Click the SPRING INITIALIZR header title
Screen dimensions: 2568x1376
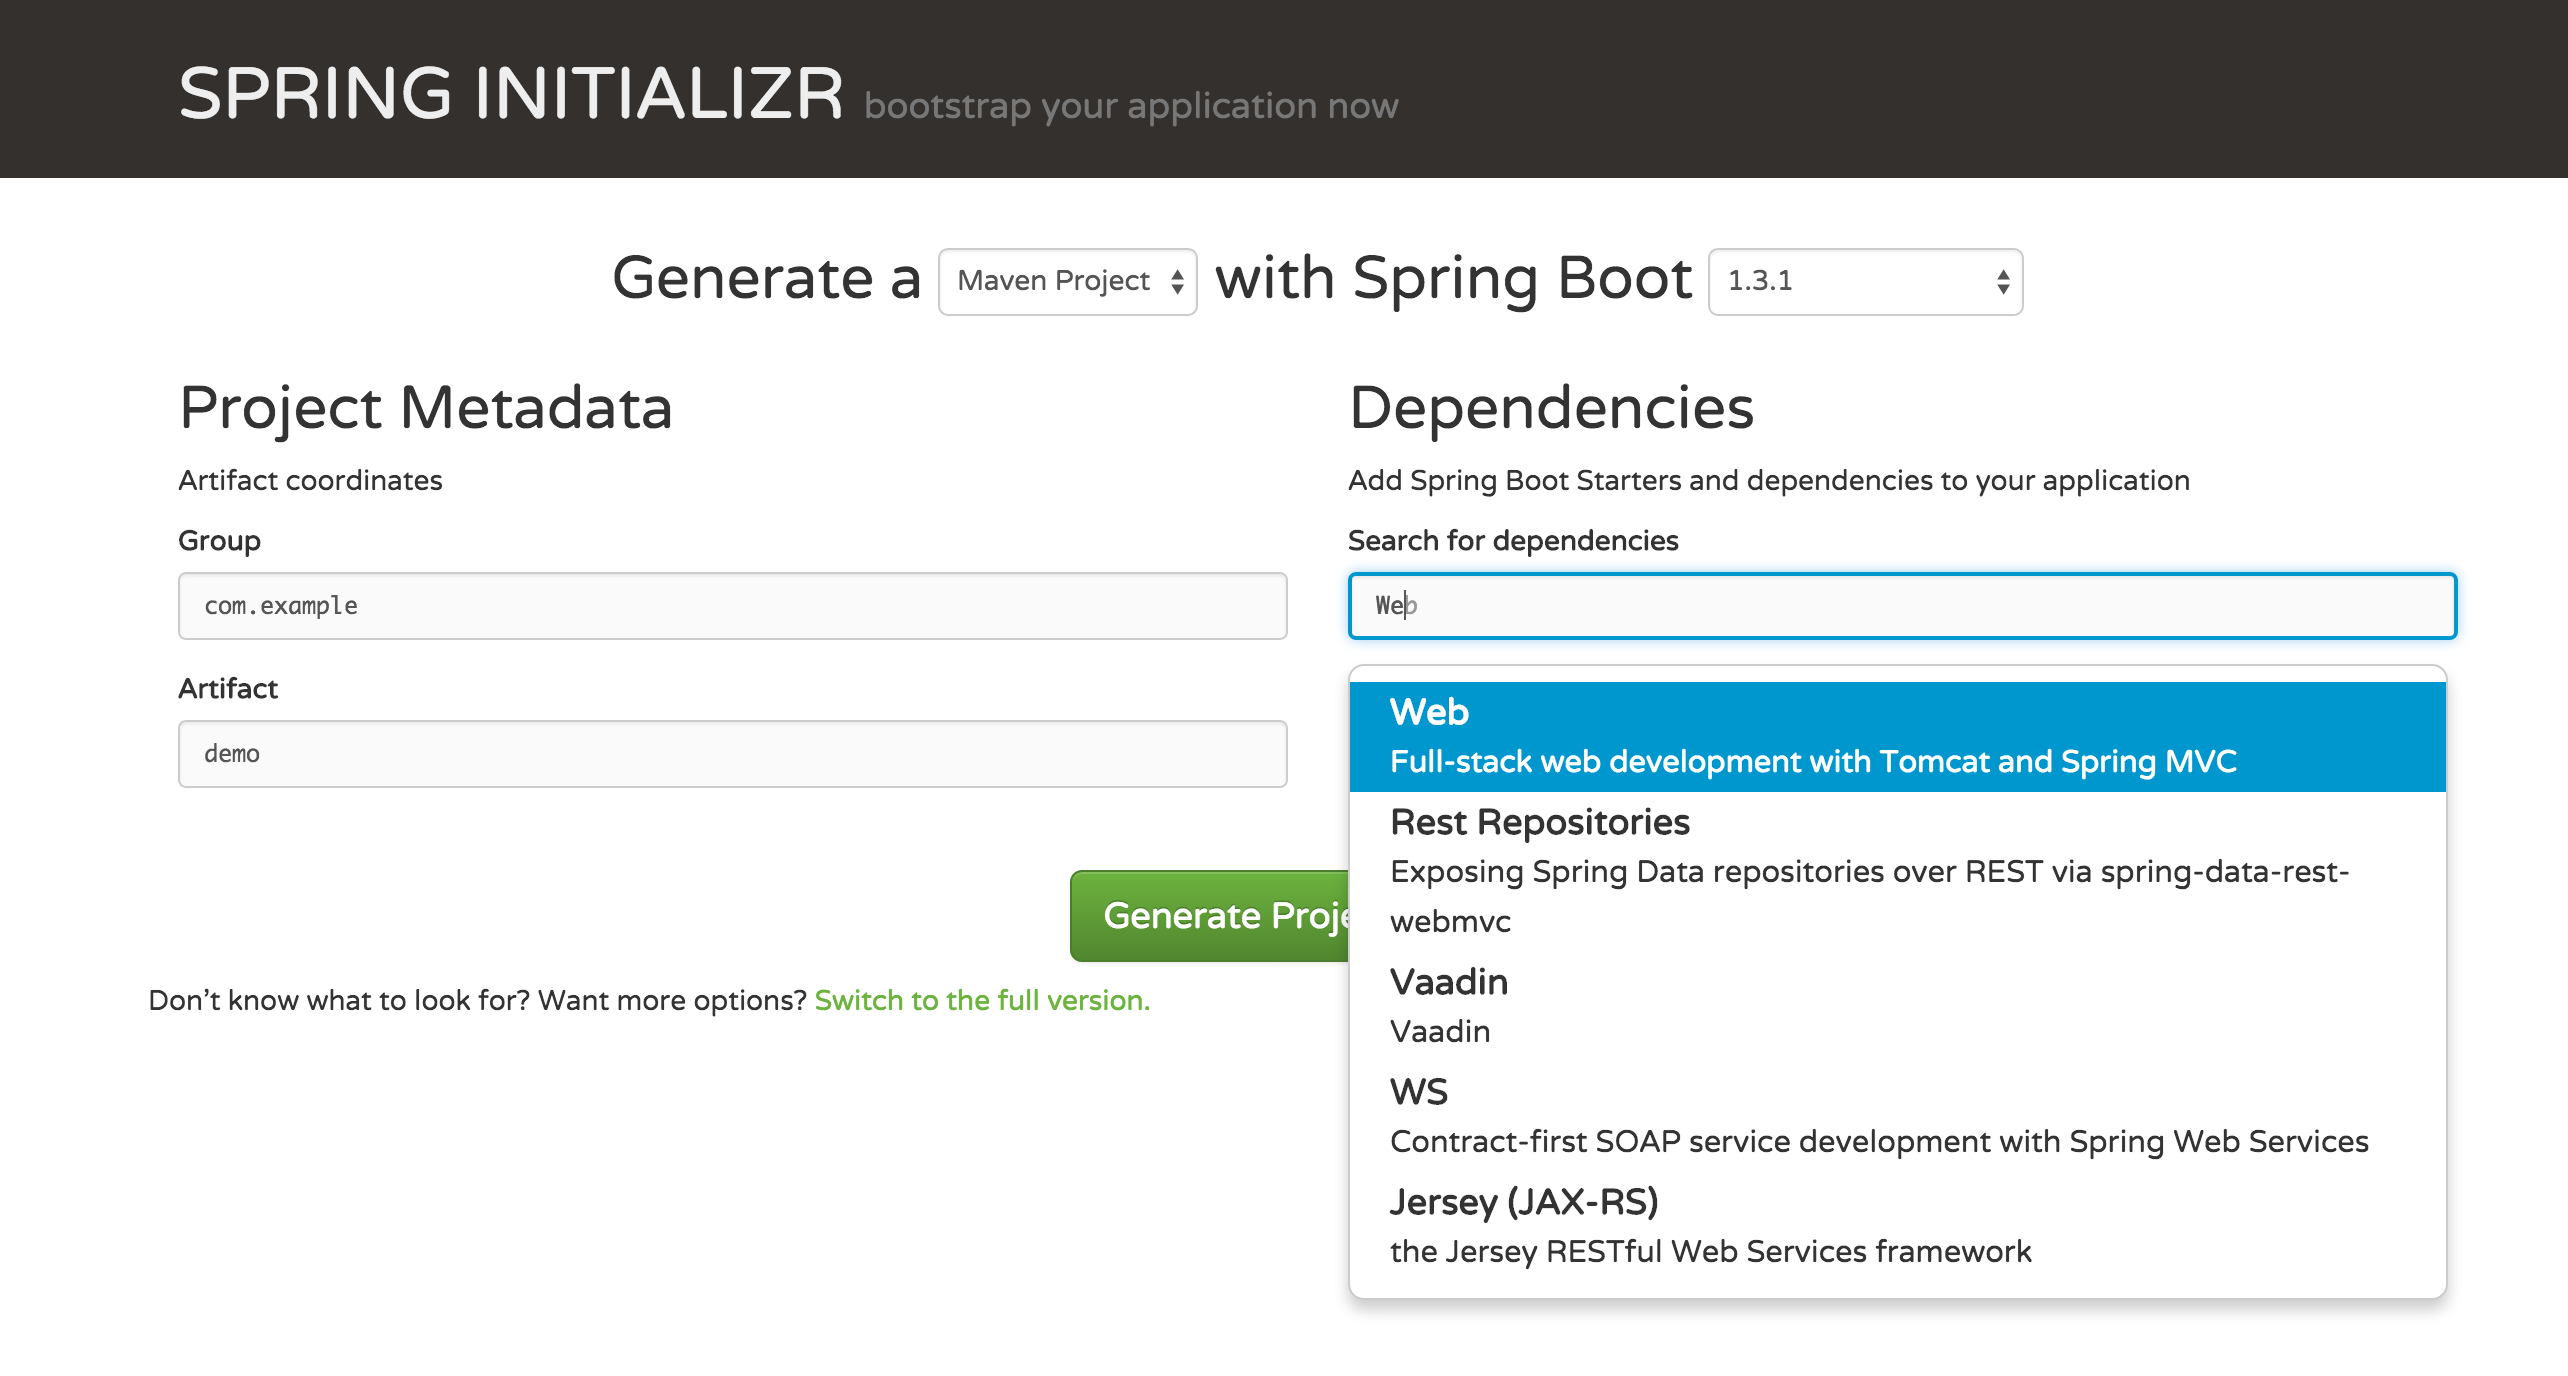511,94
